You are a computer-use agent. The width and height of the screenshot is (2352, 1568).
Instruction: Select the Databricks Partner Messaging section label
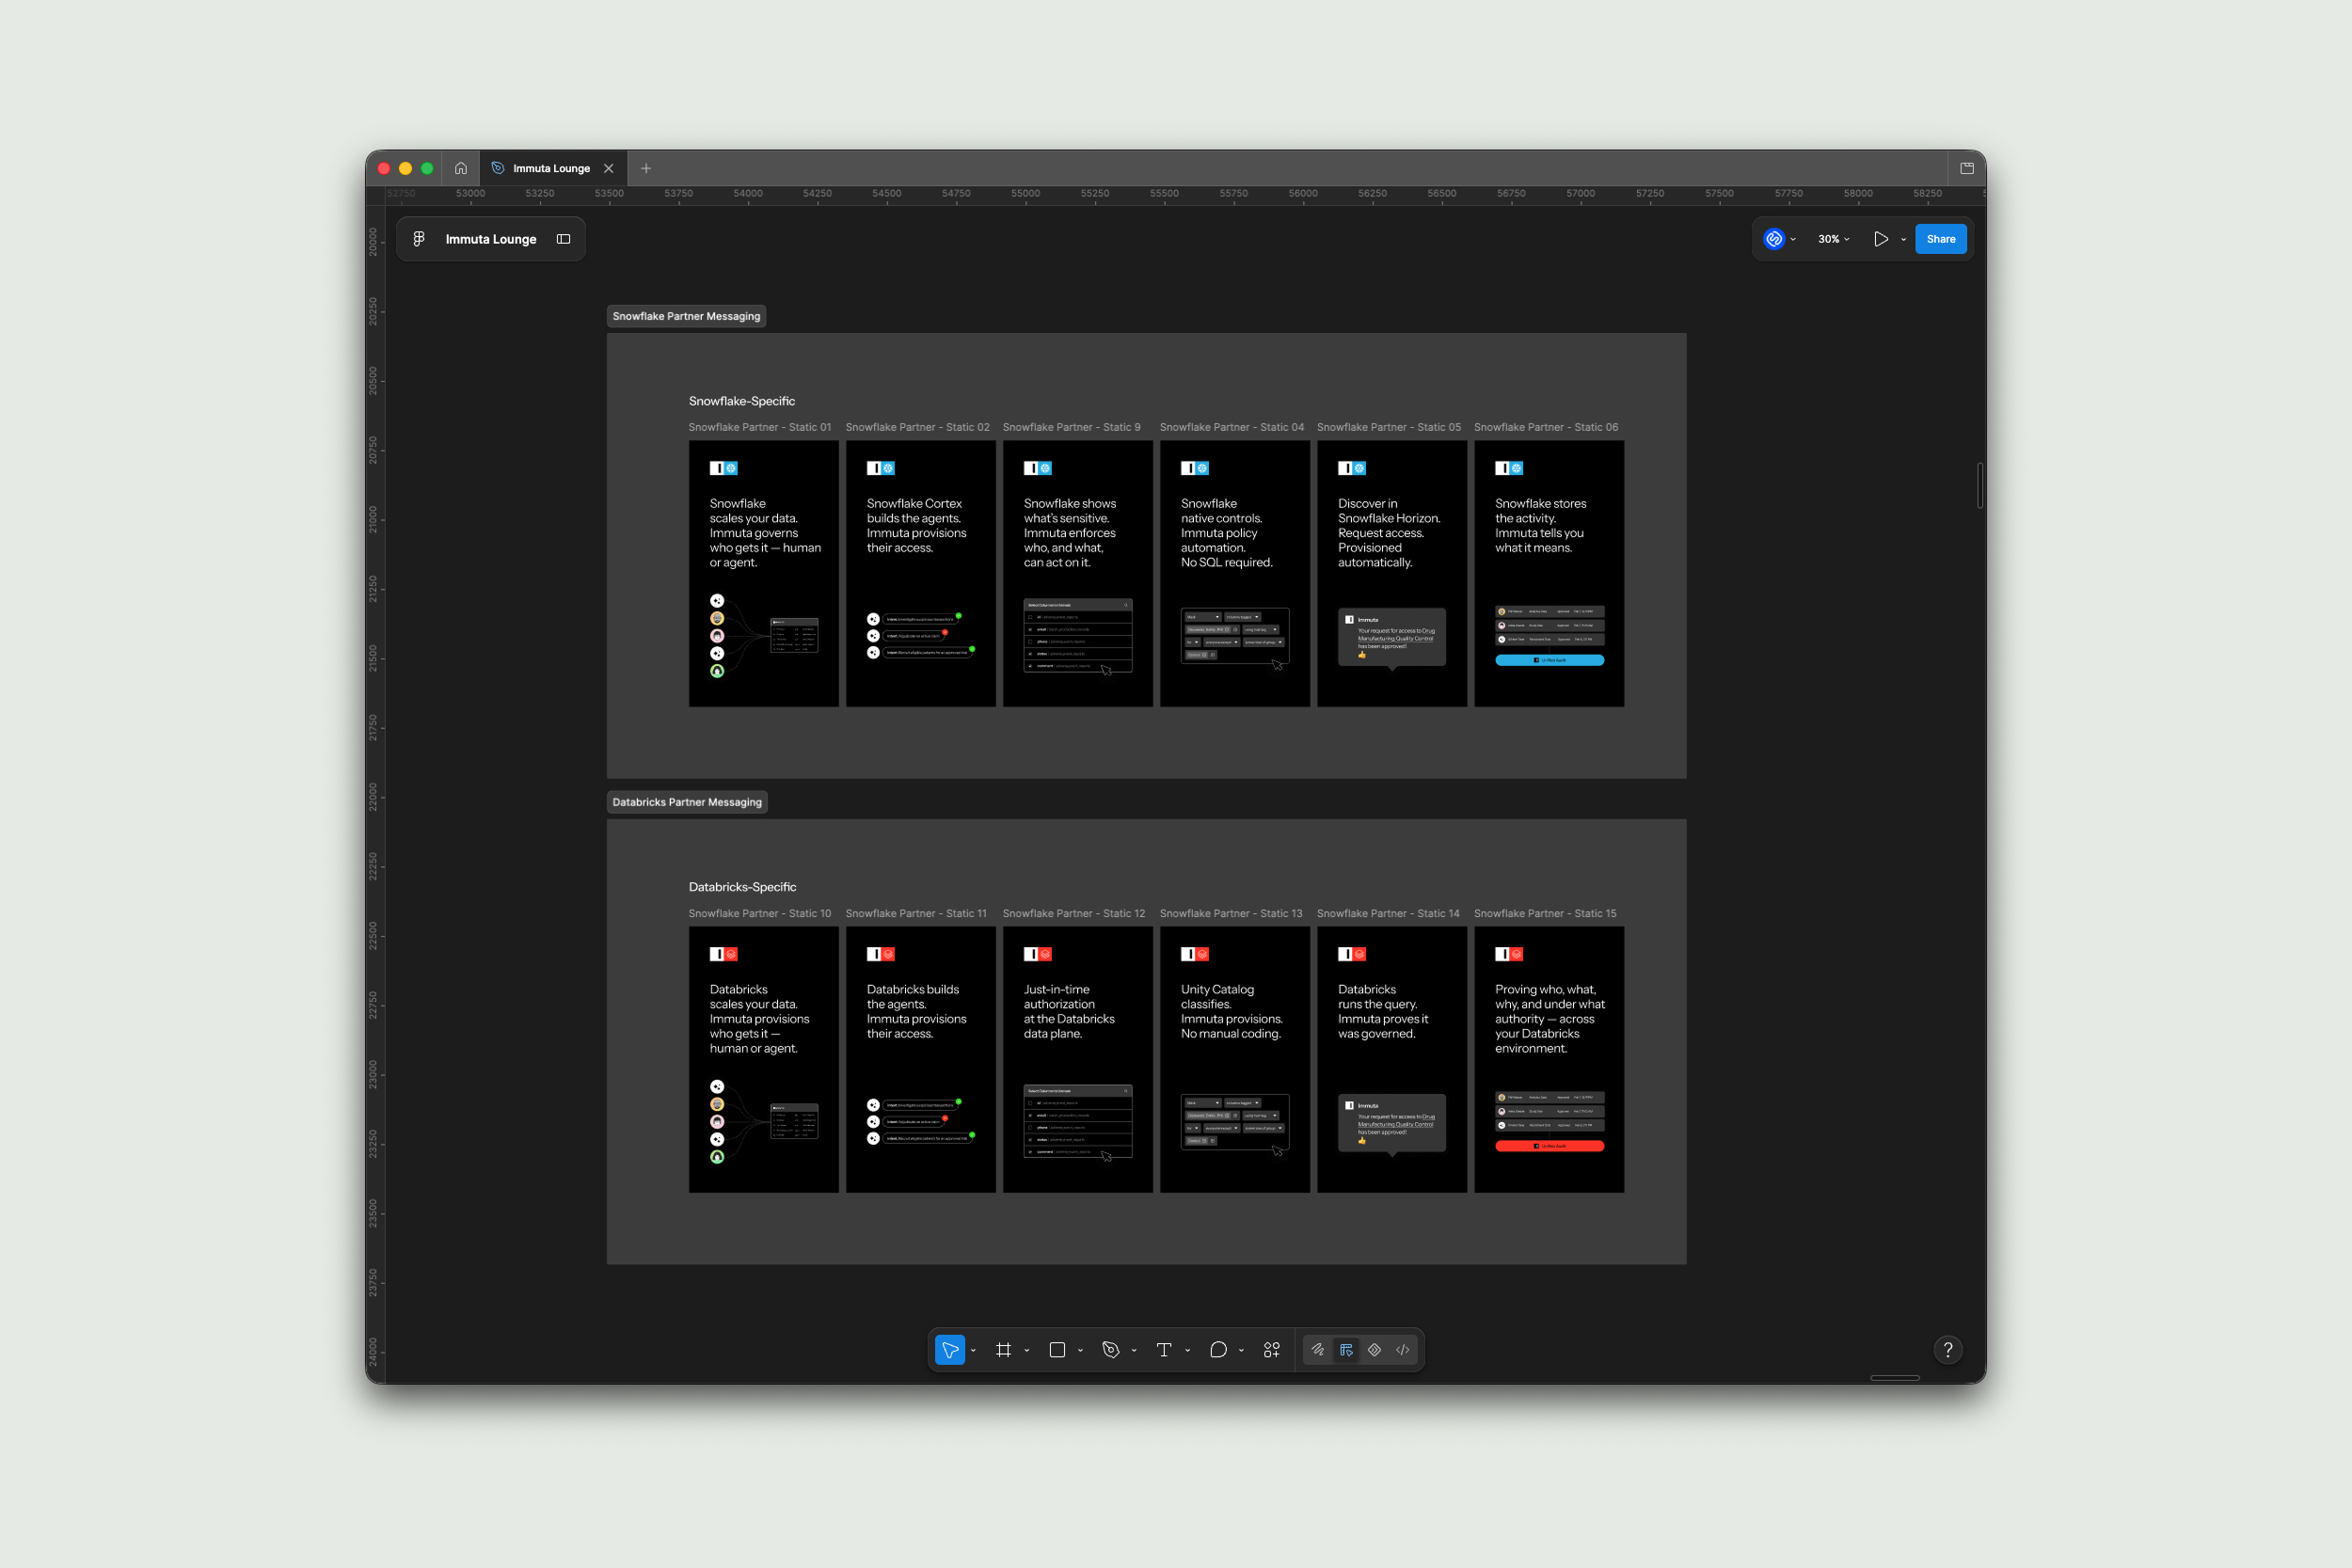pyautogui.click(x=687, y=802)
